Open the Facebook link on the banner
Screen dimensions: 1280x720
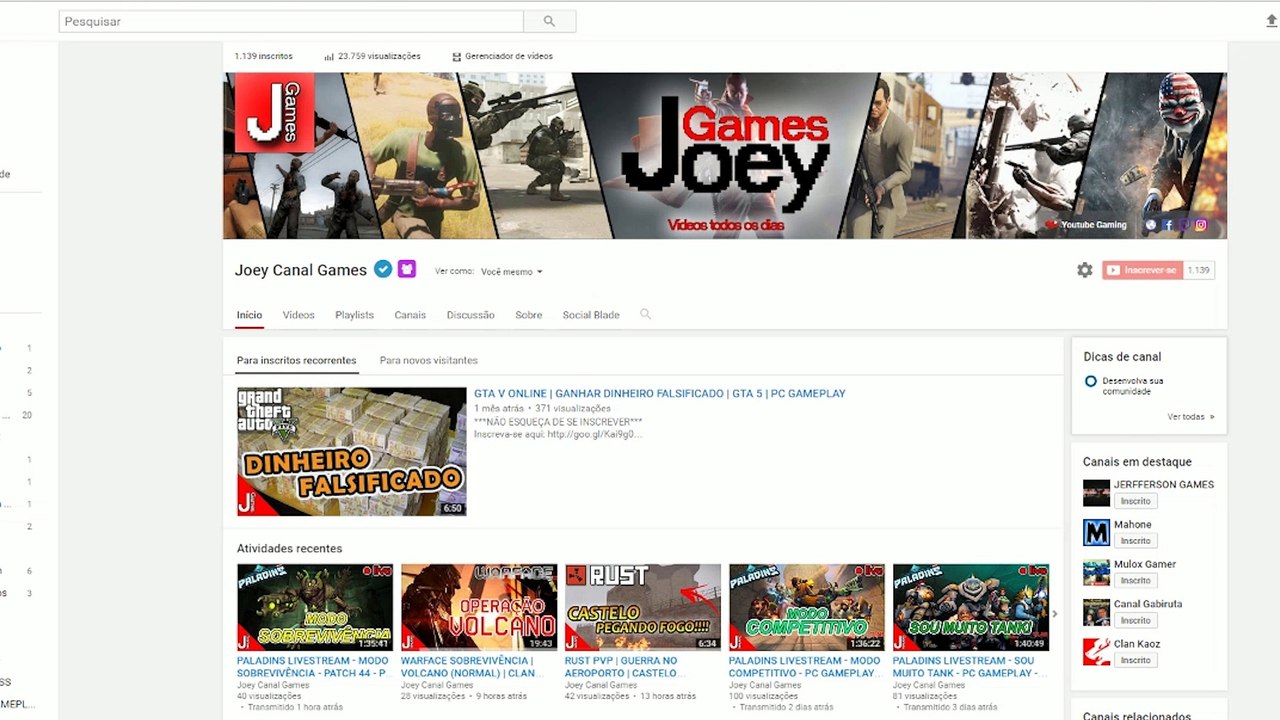tap(1167, 225)
